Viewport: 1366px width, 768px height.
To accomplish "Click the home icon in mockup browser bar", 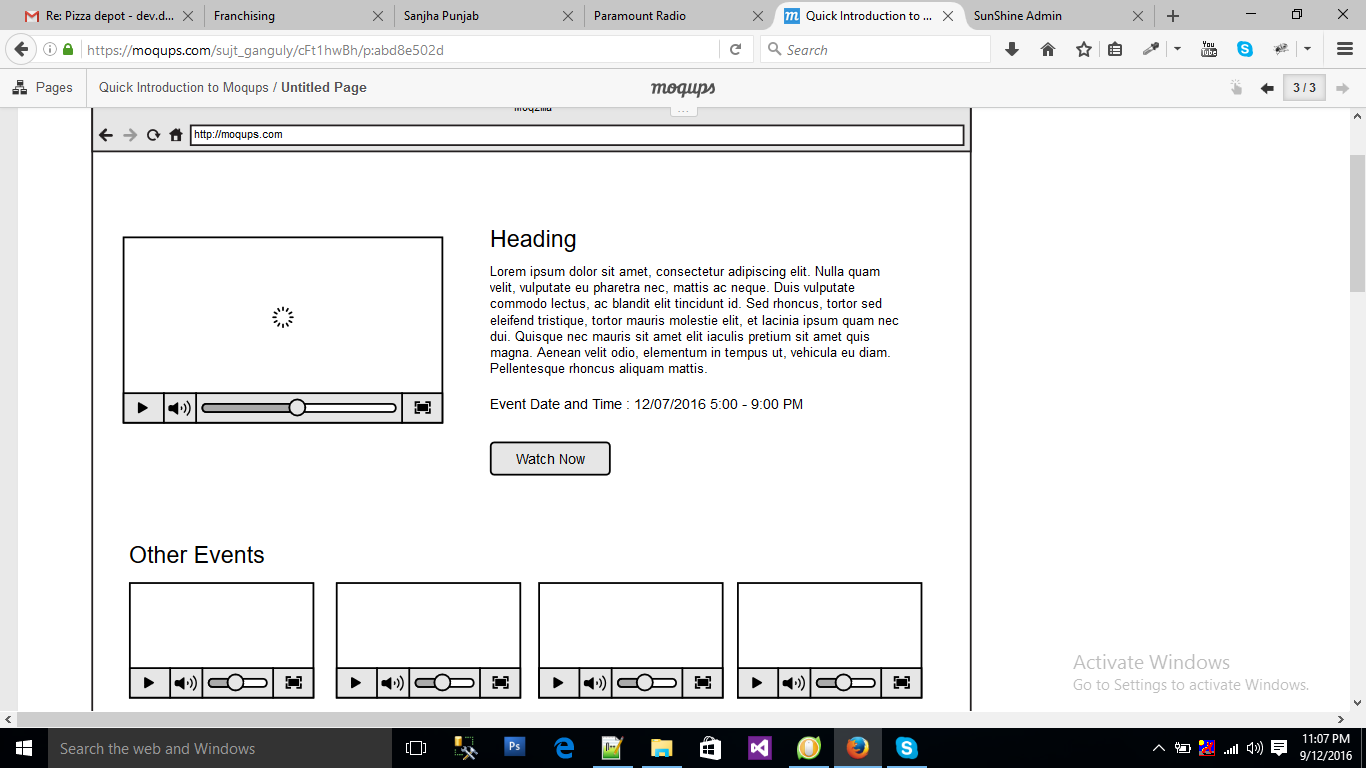I will (176, 135).
